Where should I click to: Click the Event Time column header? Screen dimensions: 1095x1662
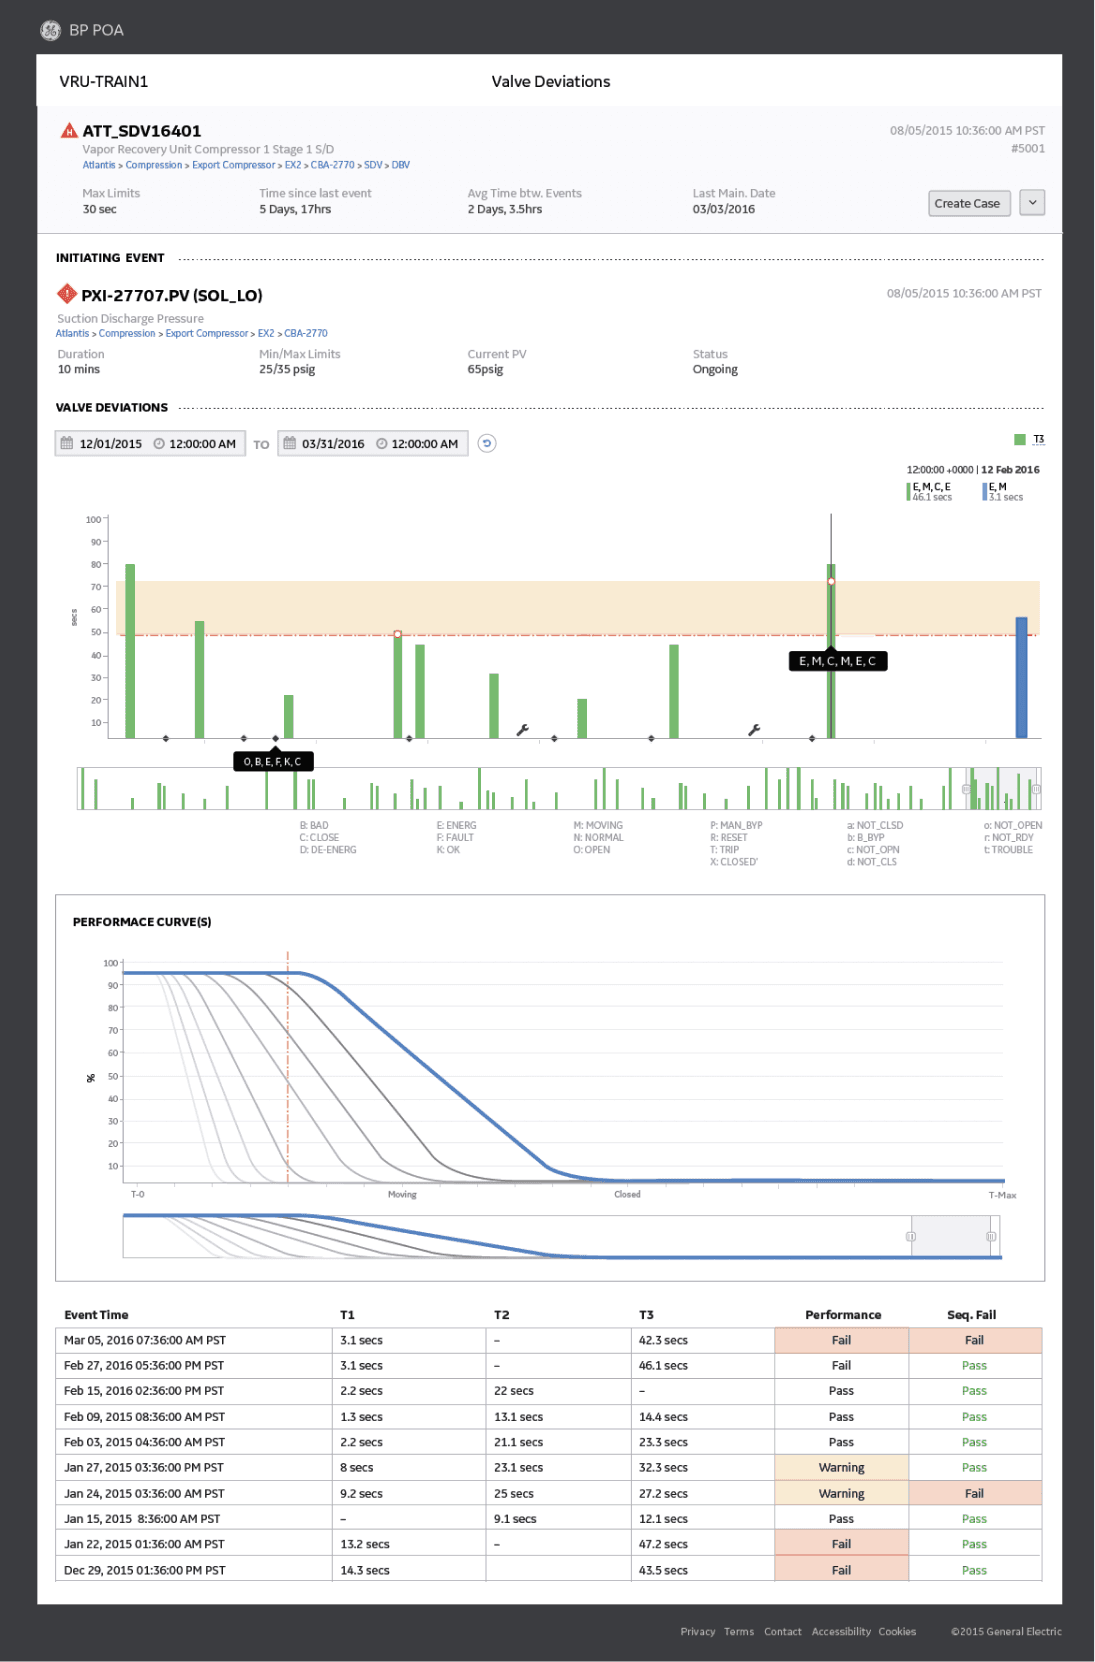point(96,1315)
